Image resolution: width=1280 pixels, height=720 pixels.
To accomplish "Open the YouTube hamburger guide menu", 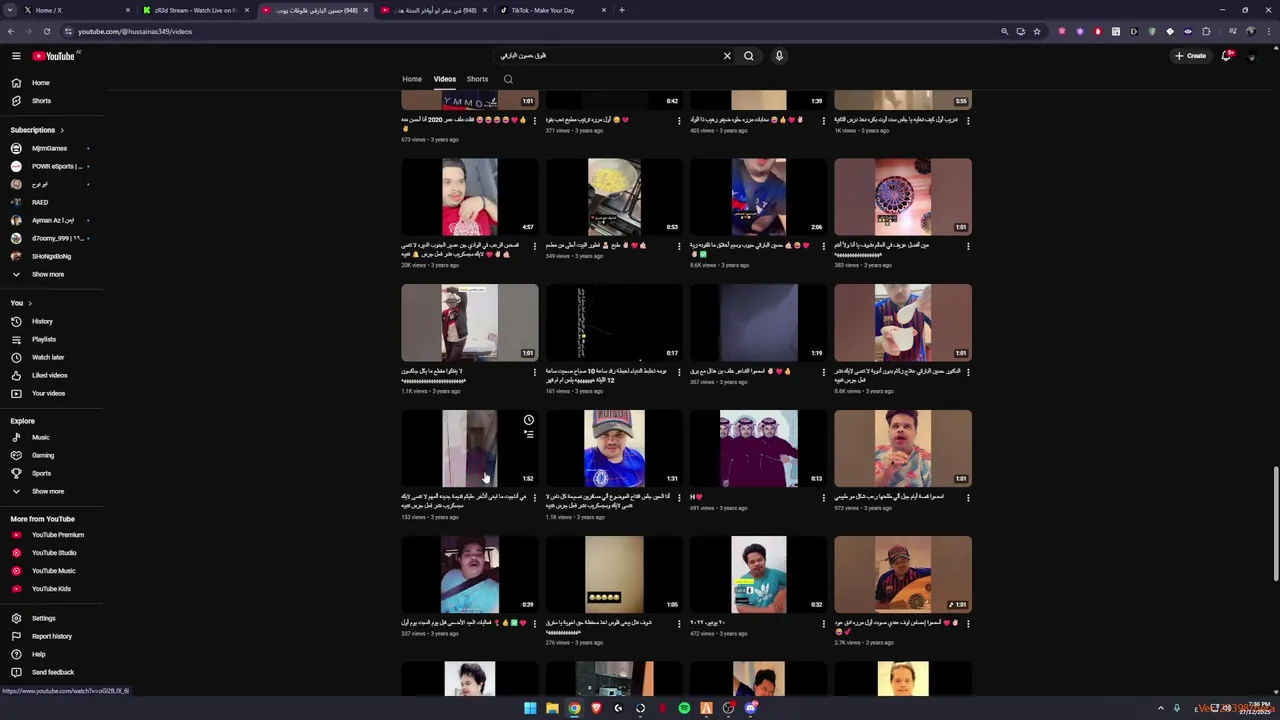I will [x=16, y=56].
